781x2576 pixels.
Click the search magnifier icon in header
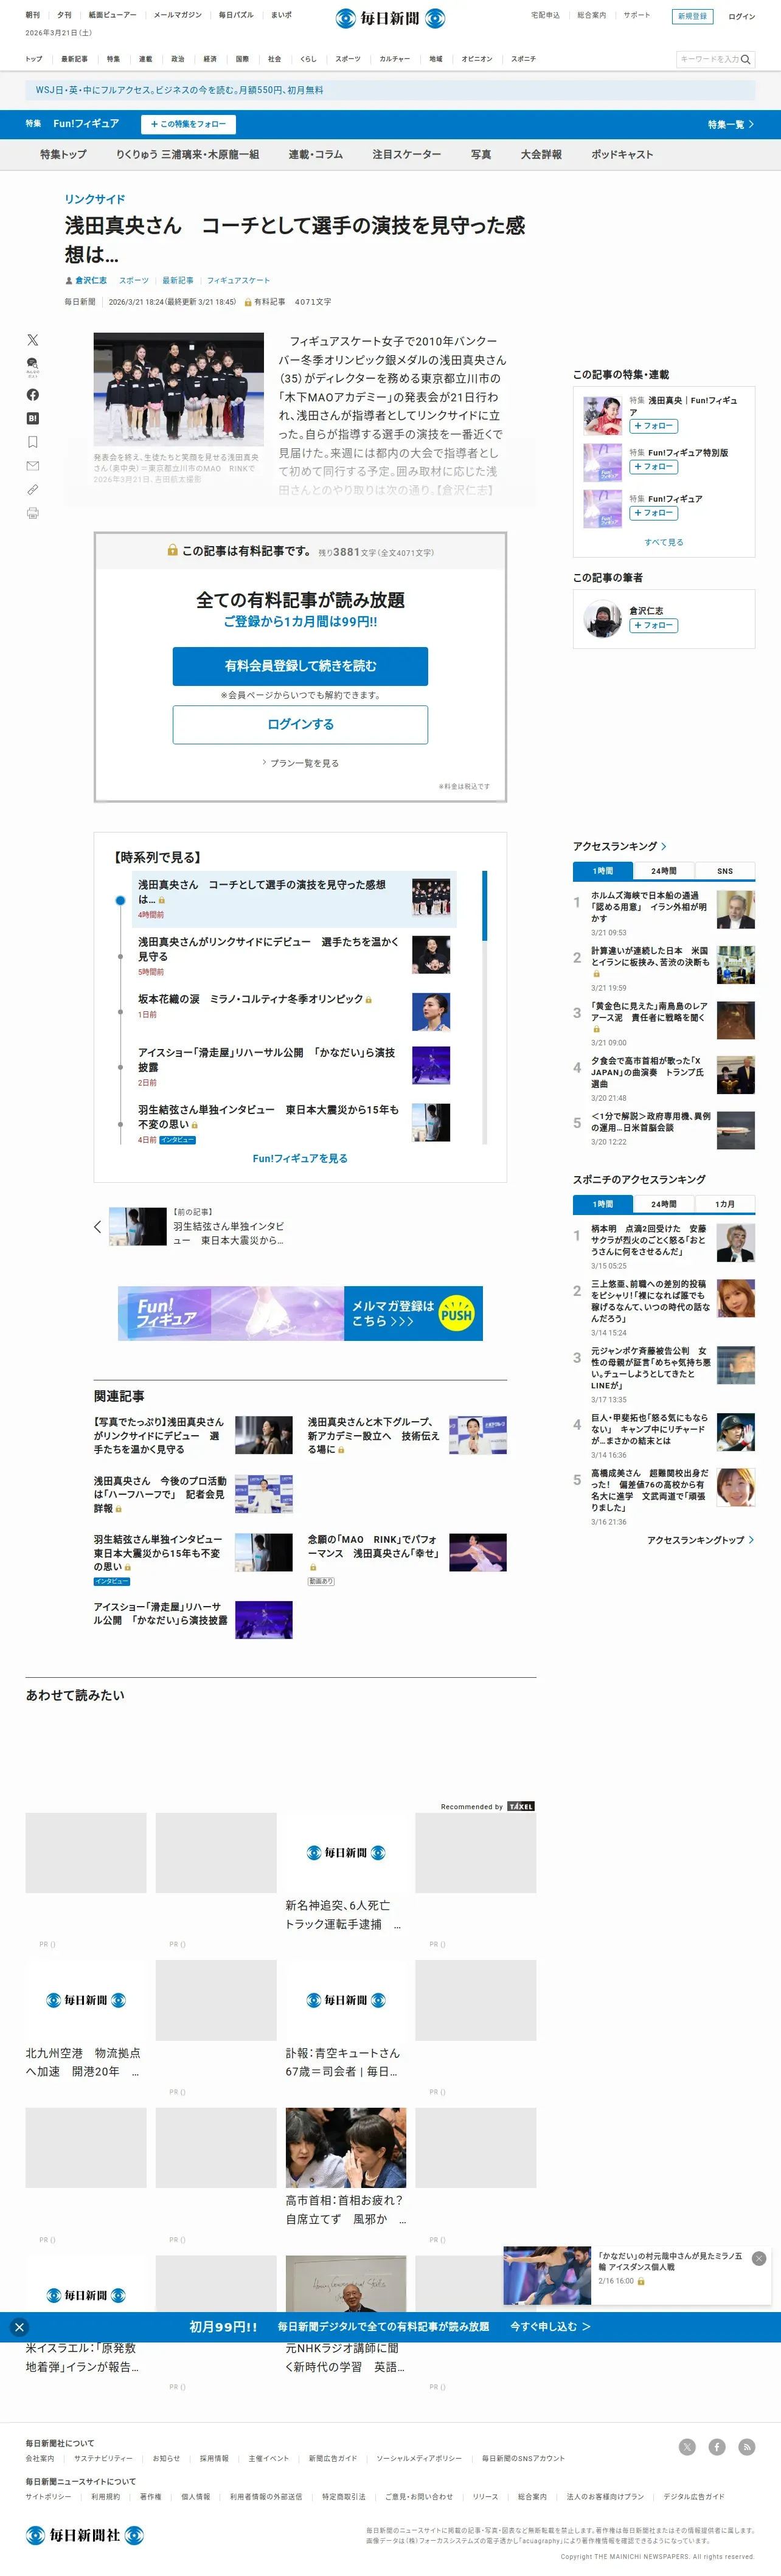click(745, 59)
